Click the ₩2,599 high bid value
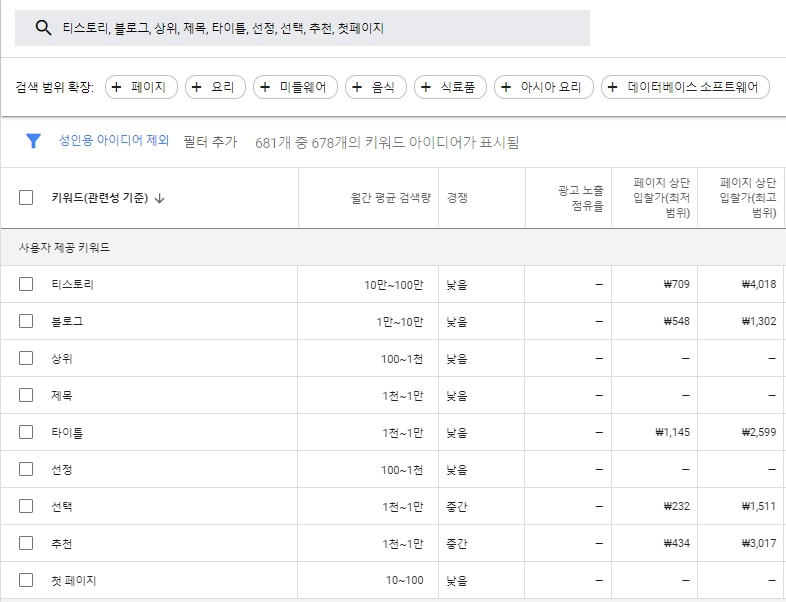786x602 pixels. pyautogui.click(x=759, y=432)
